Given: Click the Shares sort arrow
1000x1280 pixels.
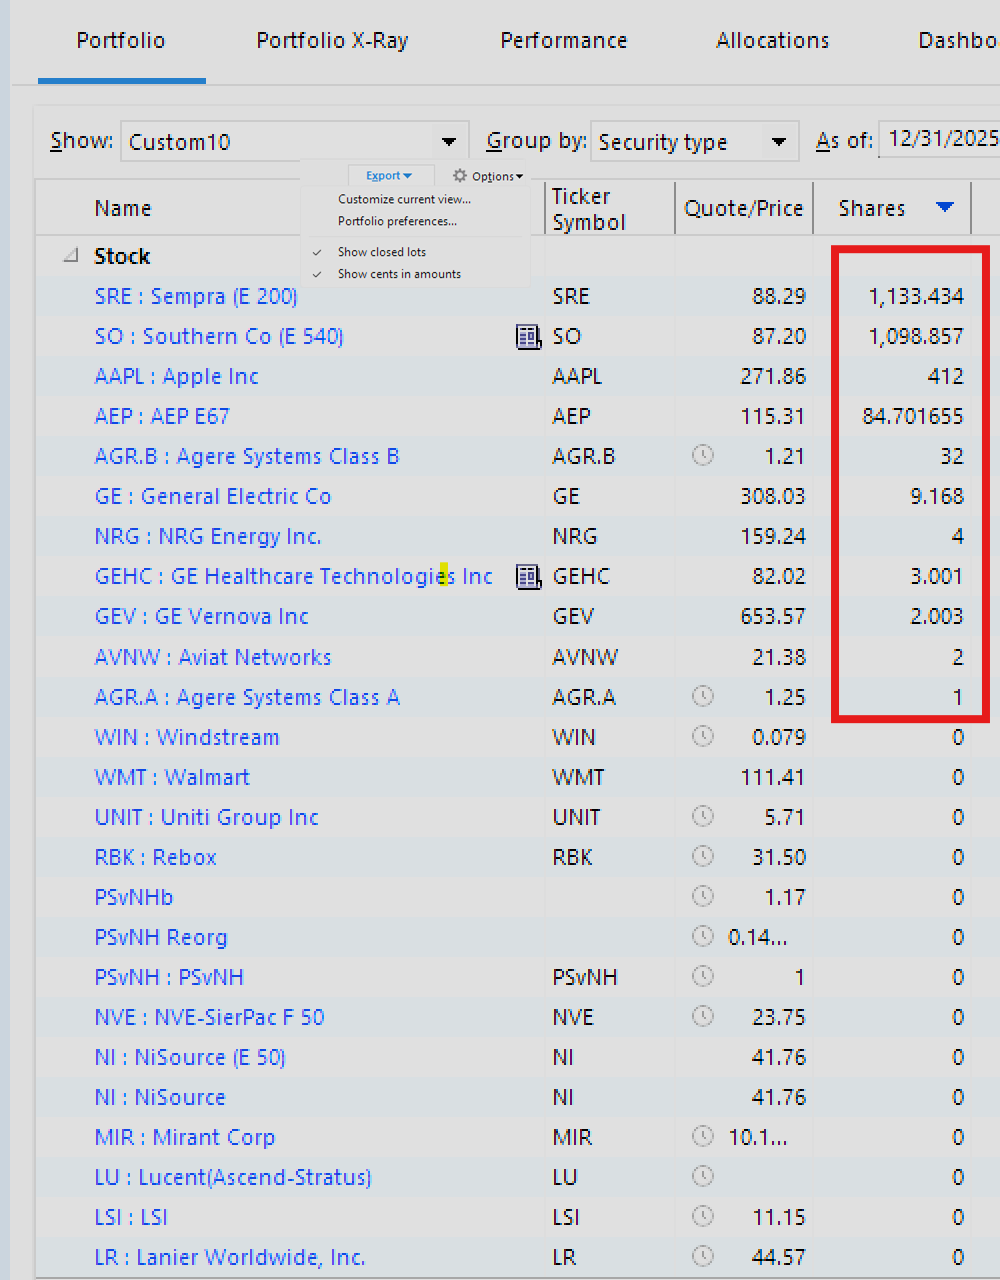Looking at the screenshot, I should pyautogui.click(x=944, y=207).
